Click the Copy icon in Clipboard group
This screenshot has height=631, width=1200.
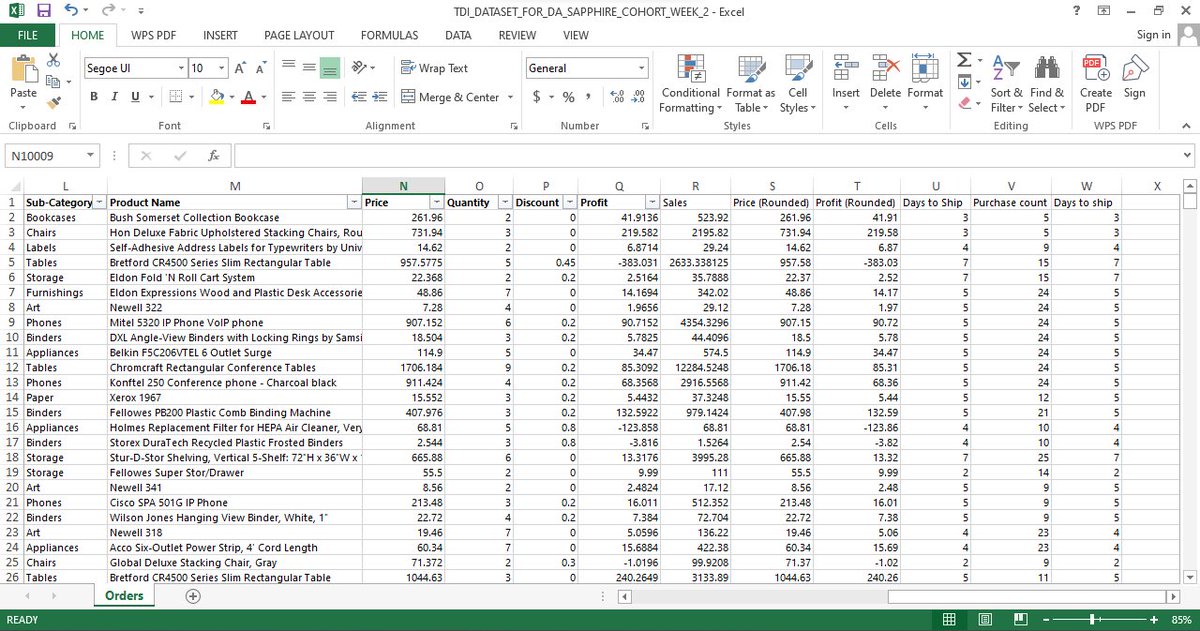(53, 81)
